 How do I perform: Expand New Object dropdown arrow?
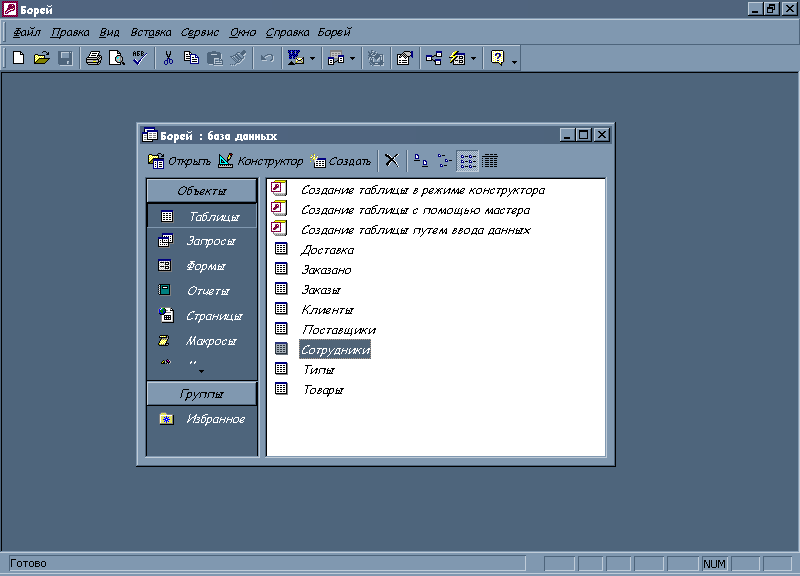[x=473, y=59]
